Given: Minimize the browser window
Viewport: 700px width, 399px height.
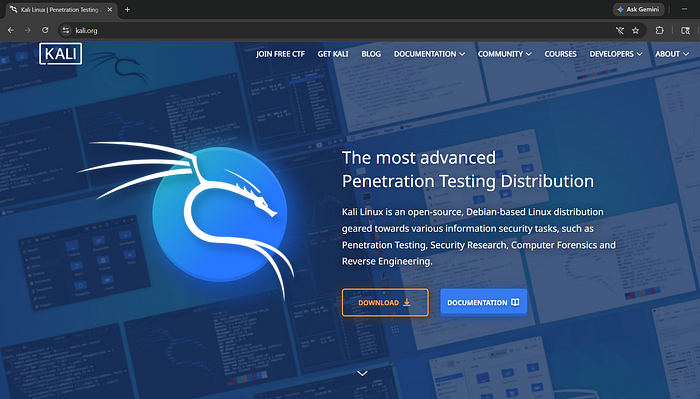Looking at the screenshot, I should (684, 9).
